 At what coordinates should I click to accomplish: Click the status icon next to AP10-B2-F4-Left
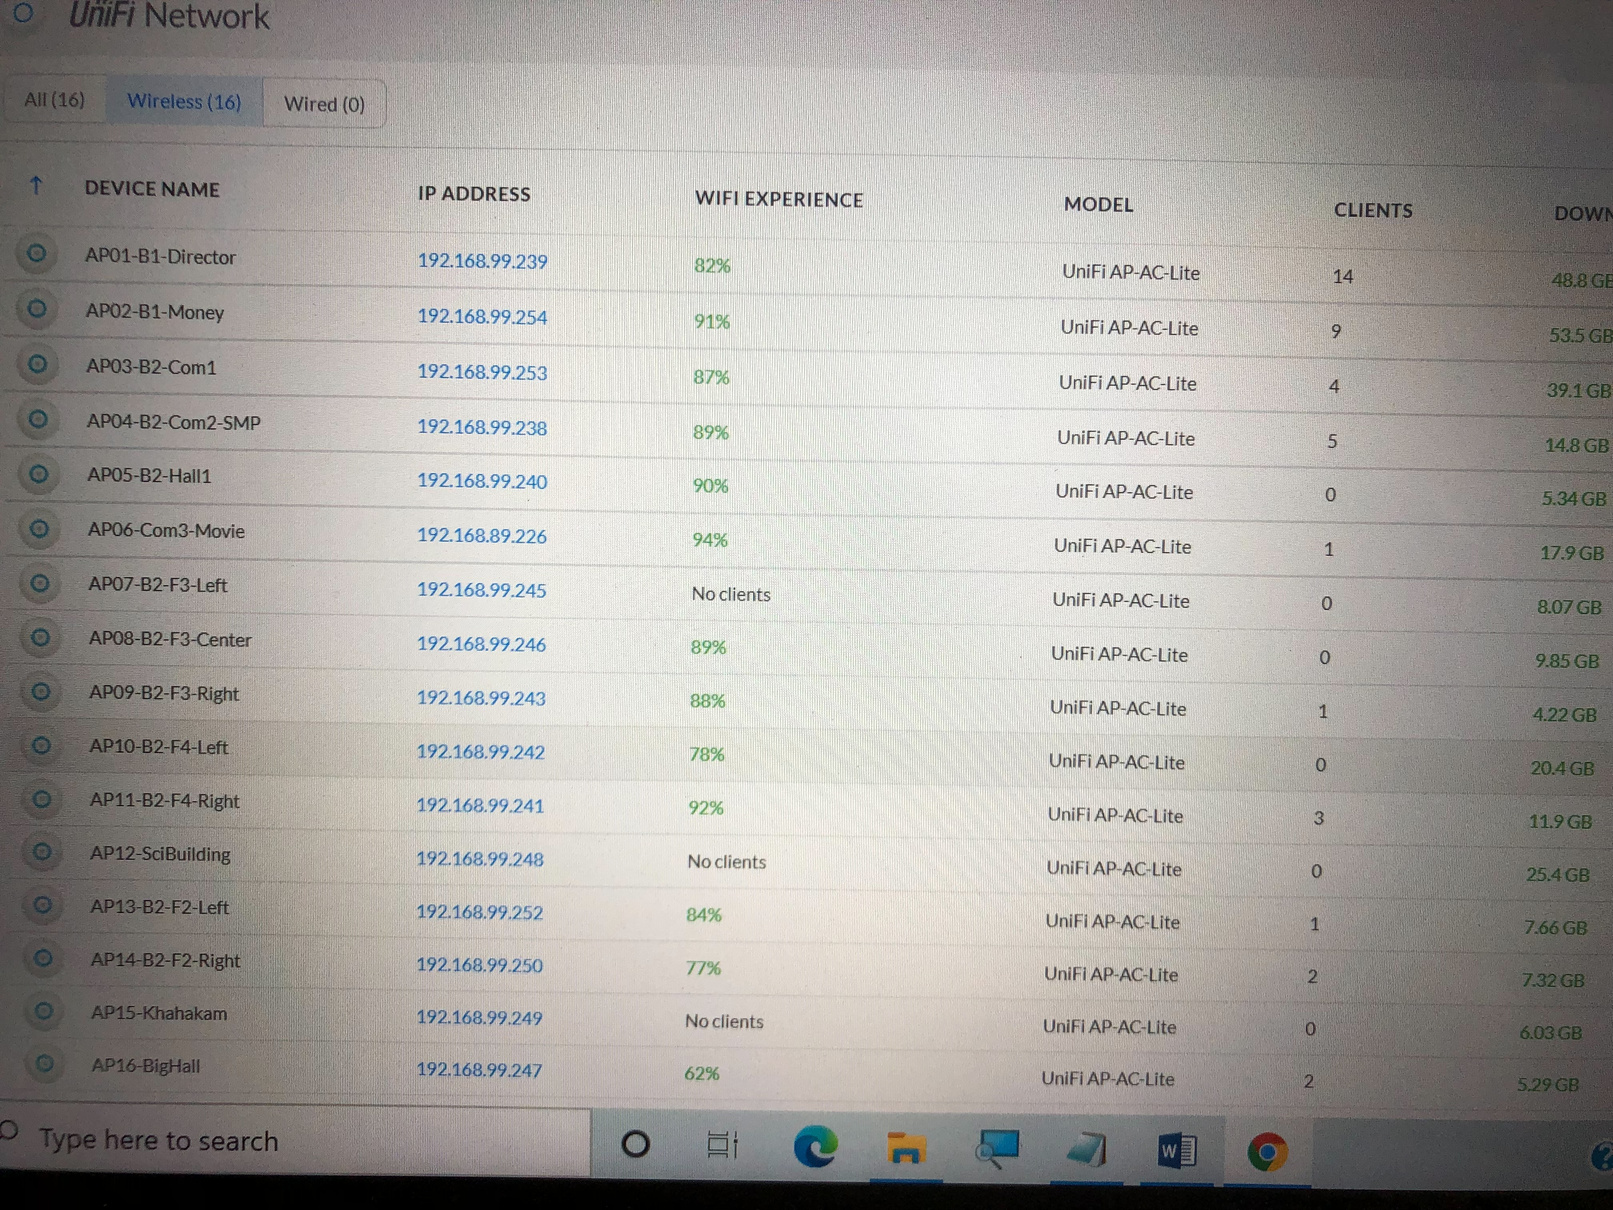[x=41, y=745]
